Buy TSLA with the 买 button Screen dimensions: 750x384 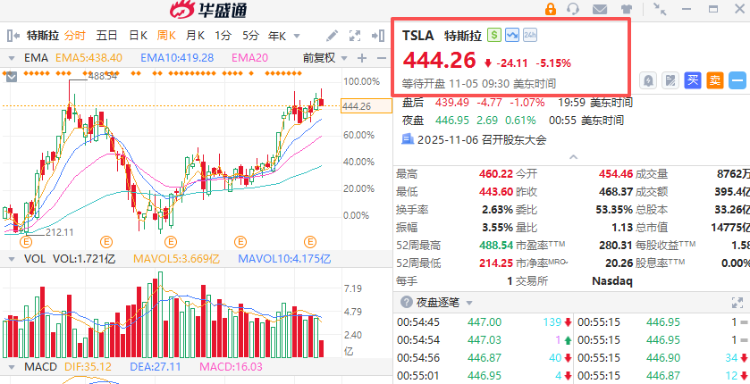pyautogui.click(x=693, y=80)
